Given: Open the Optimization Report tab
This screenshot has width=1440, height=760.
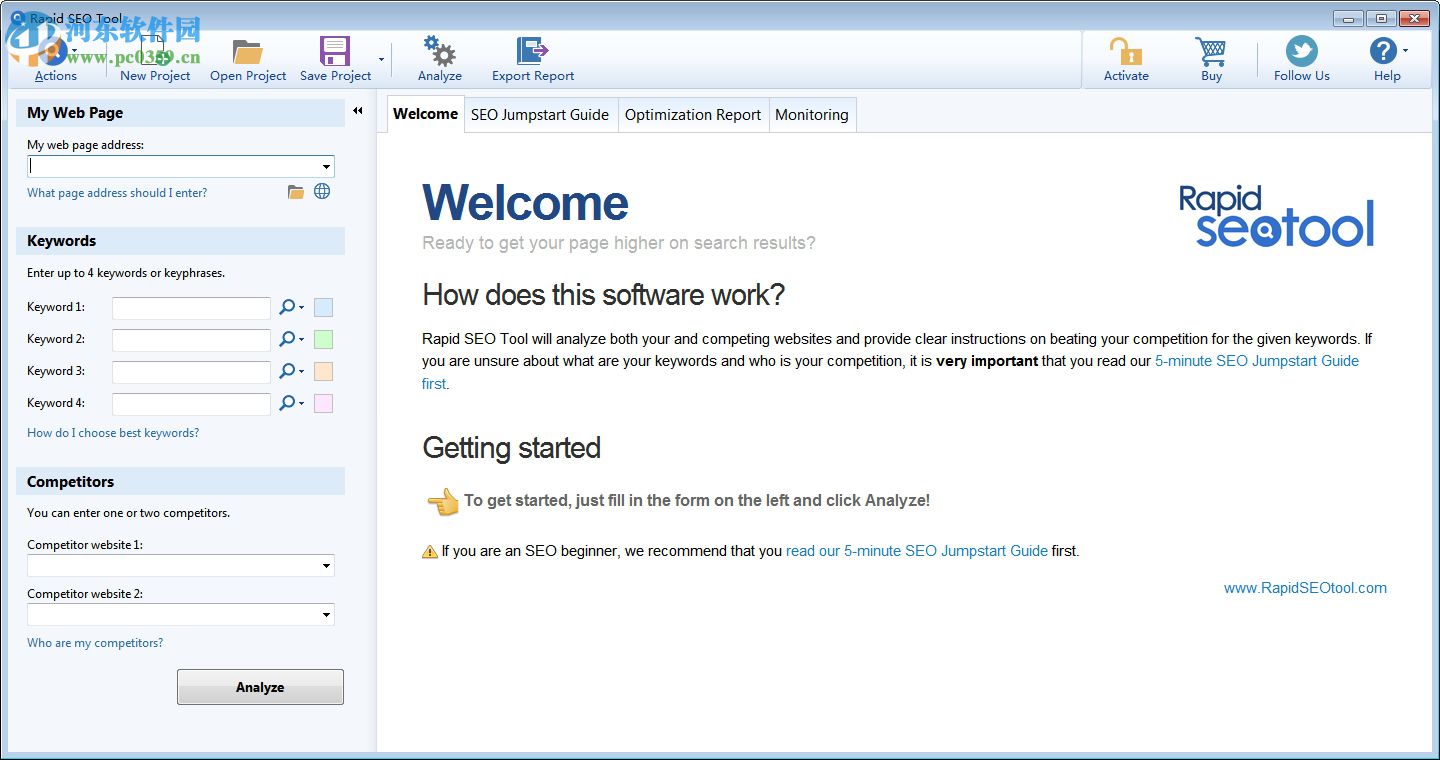Looking at the screenshot, I should coord(693,115).
